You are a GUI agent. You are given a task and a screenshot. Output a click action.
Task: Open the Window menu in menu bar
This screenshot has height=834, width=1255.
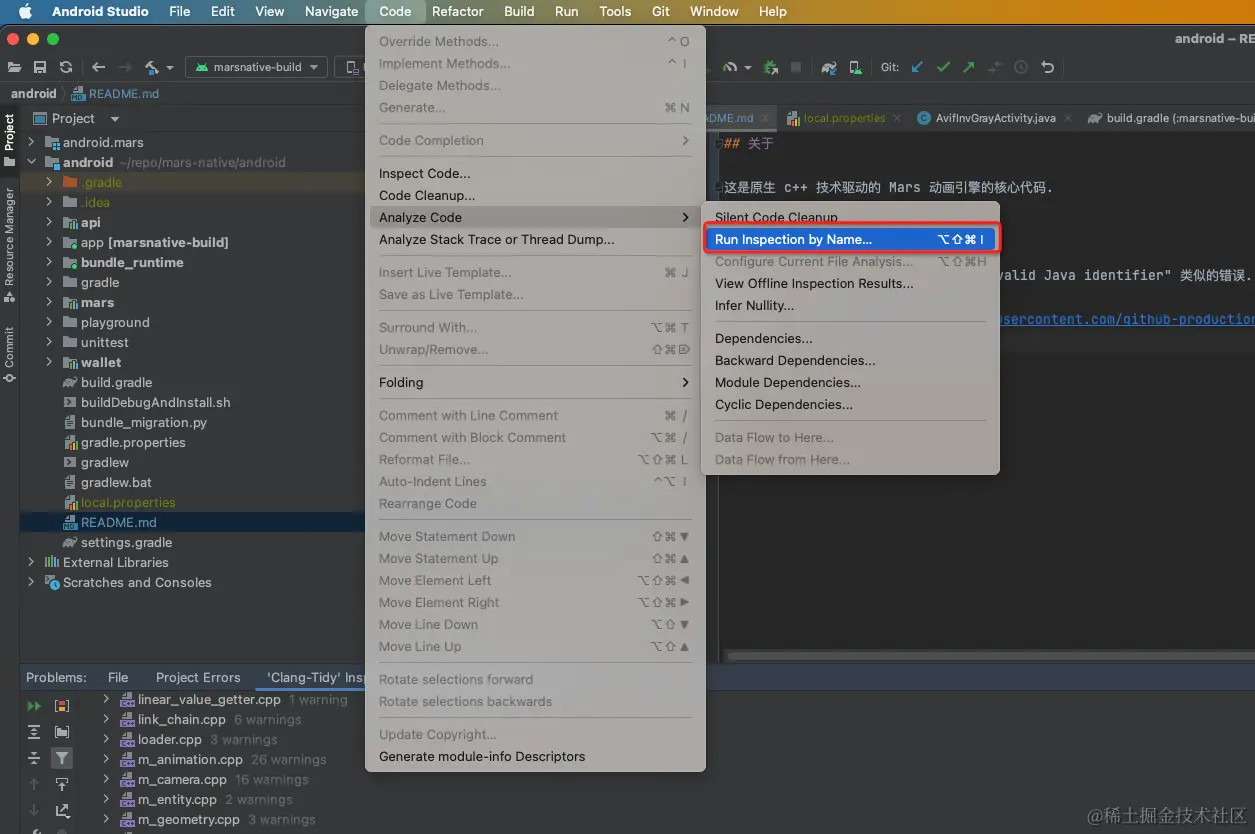714,11
